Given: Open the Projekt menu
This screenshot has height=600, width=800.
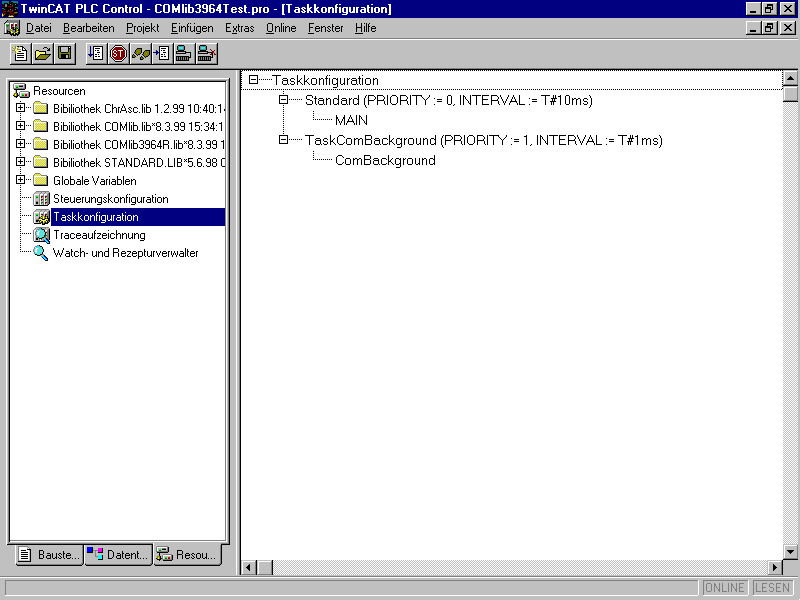Looking at the screenshot, I should 142,28.
